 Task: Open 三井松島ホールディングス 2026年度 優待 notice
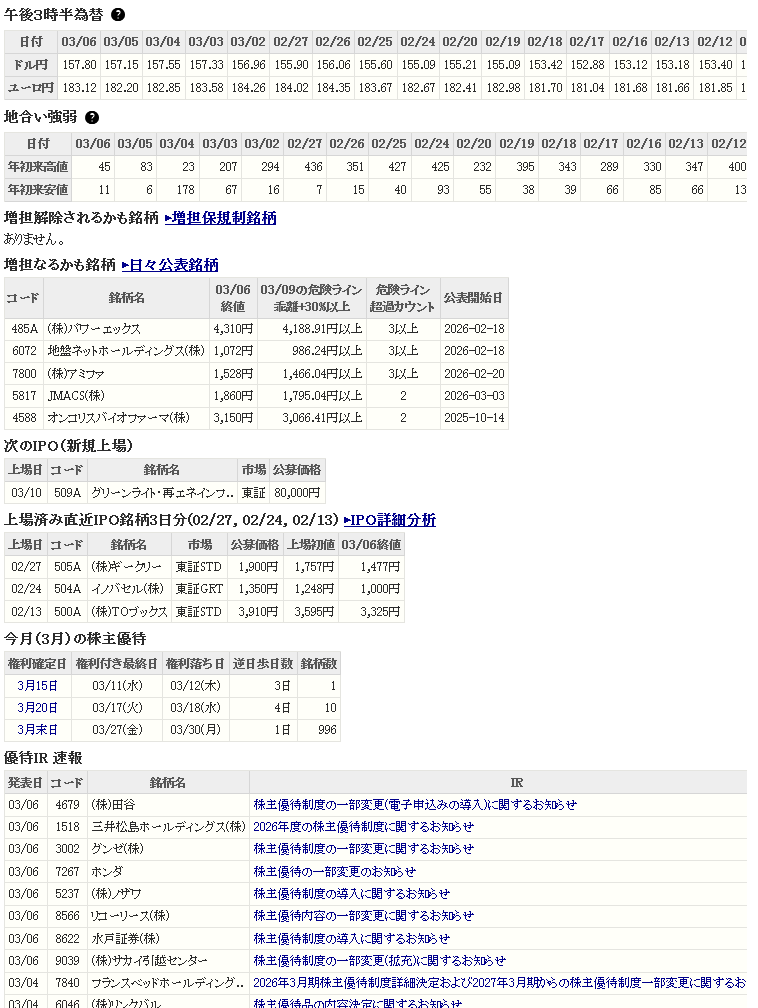tap(363, 827)
